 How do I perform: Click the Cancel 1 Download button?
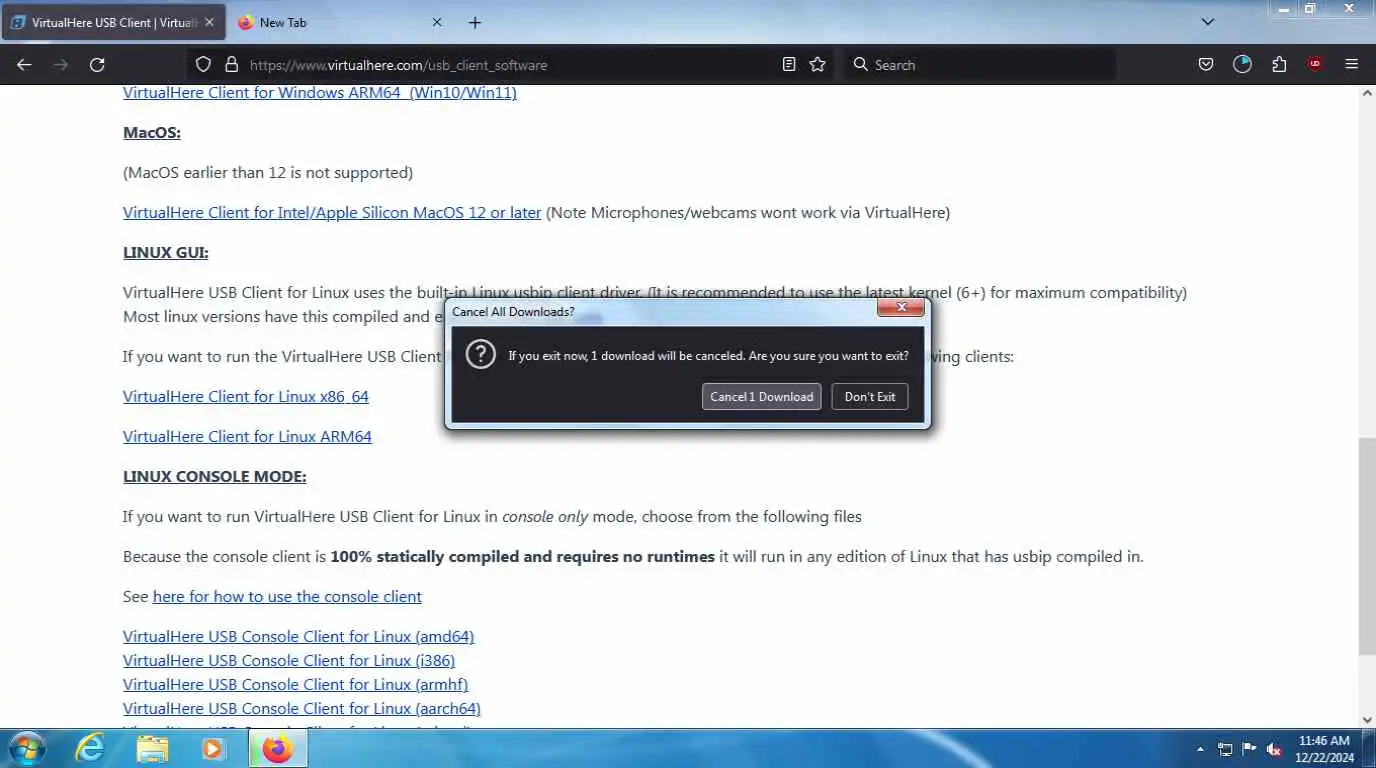click(762, 397)
